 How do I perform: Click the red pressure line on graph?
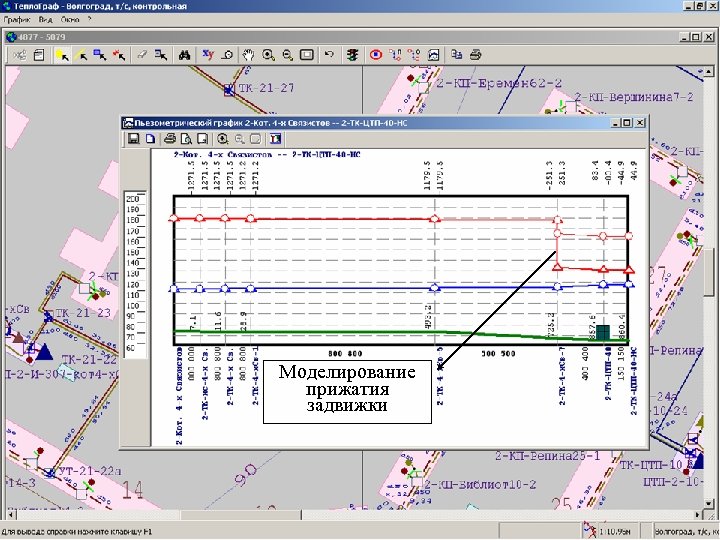pyautogui.click(x=340, y=217)
